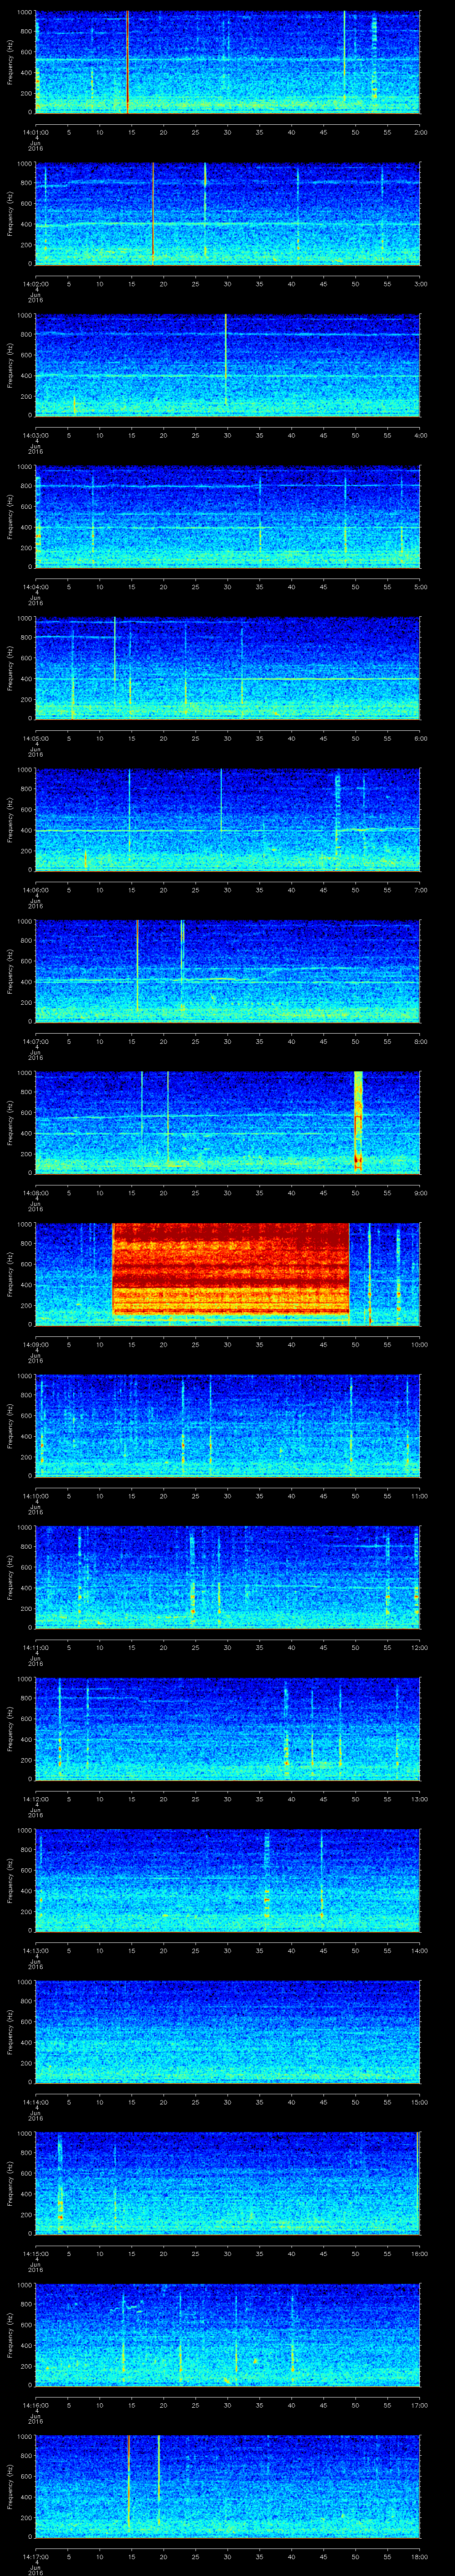Select the spectrogram panel starting at 14:16:00

click(228, 2334)
